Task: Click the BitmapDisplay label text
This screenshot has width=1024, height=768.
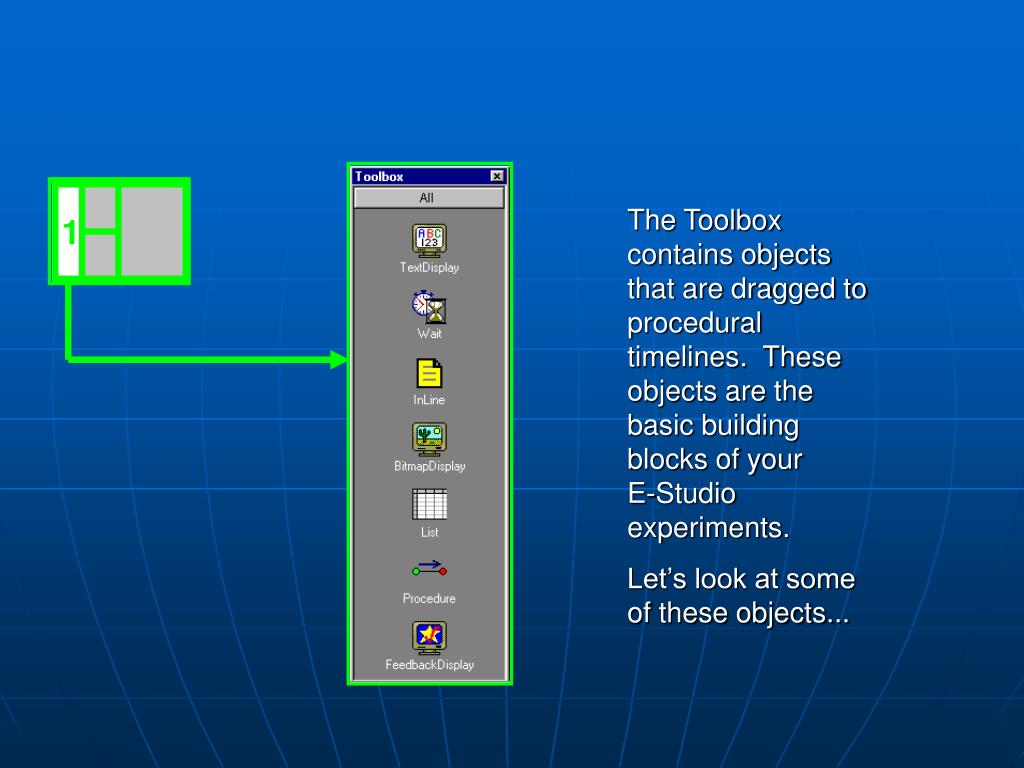Action: 429,466
